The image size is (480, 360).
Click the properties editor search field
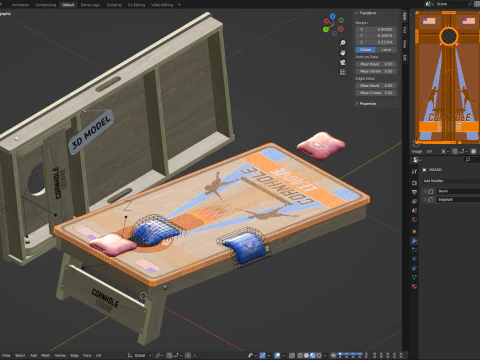[x=471, y=160]
